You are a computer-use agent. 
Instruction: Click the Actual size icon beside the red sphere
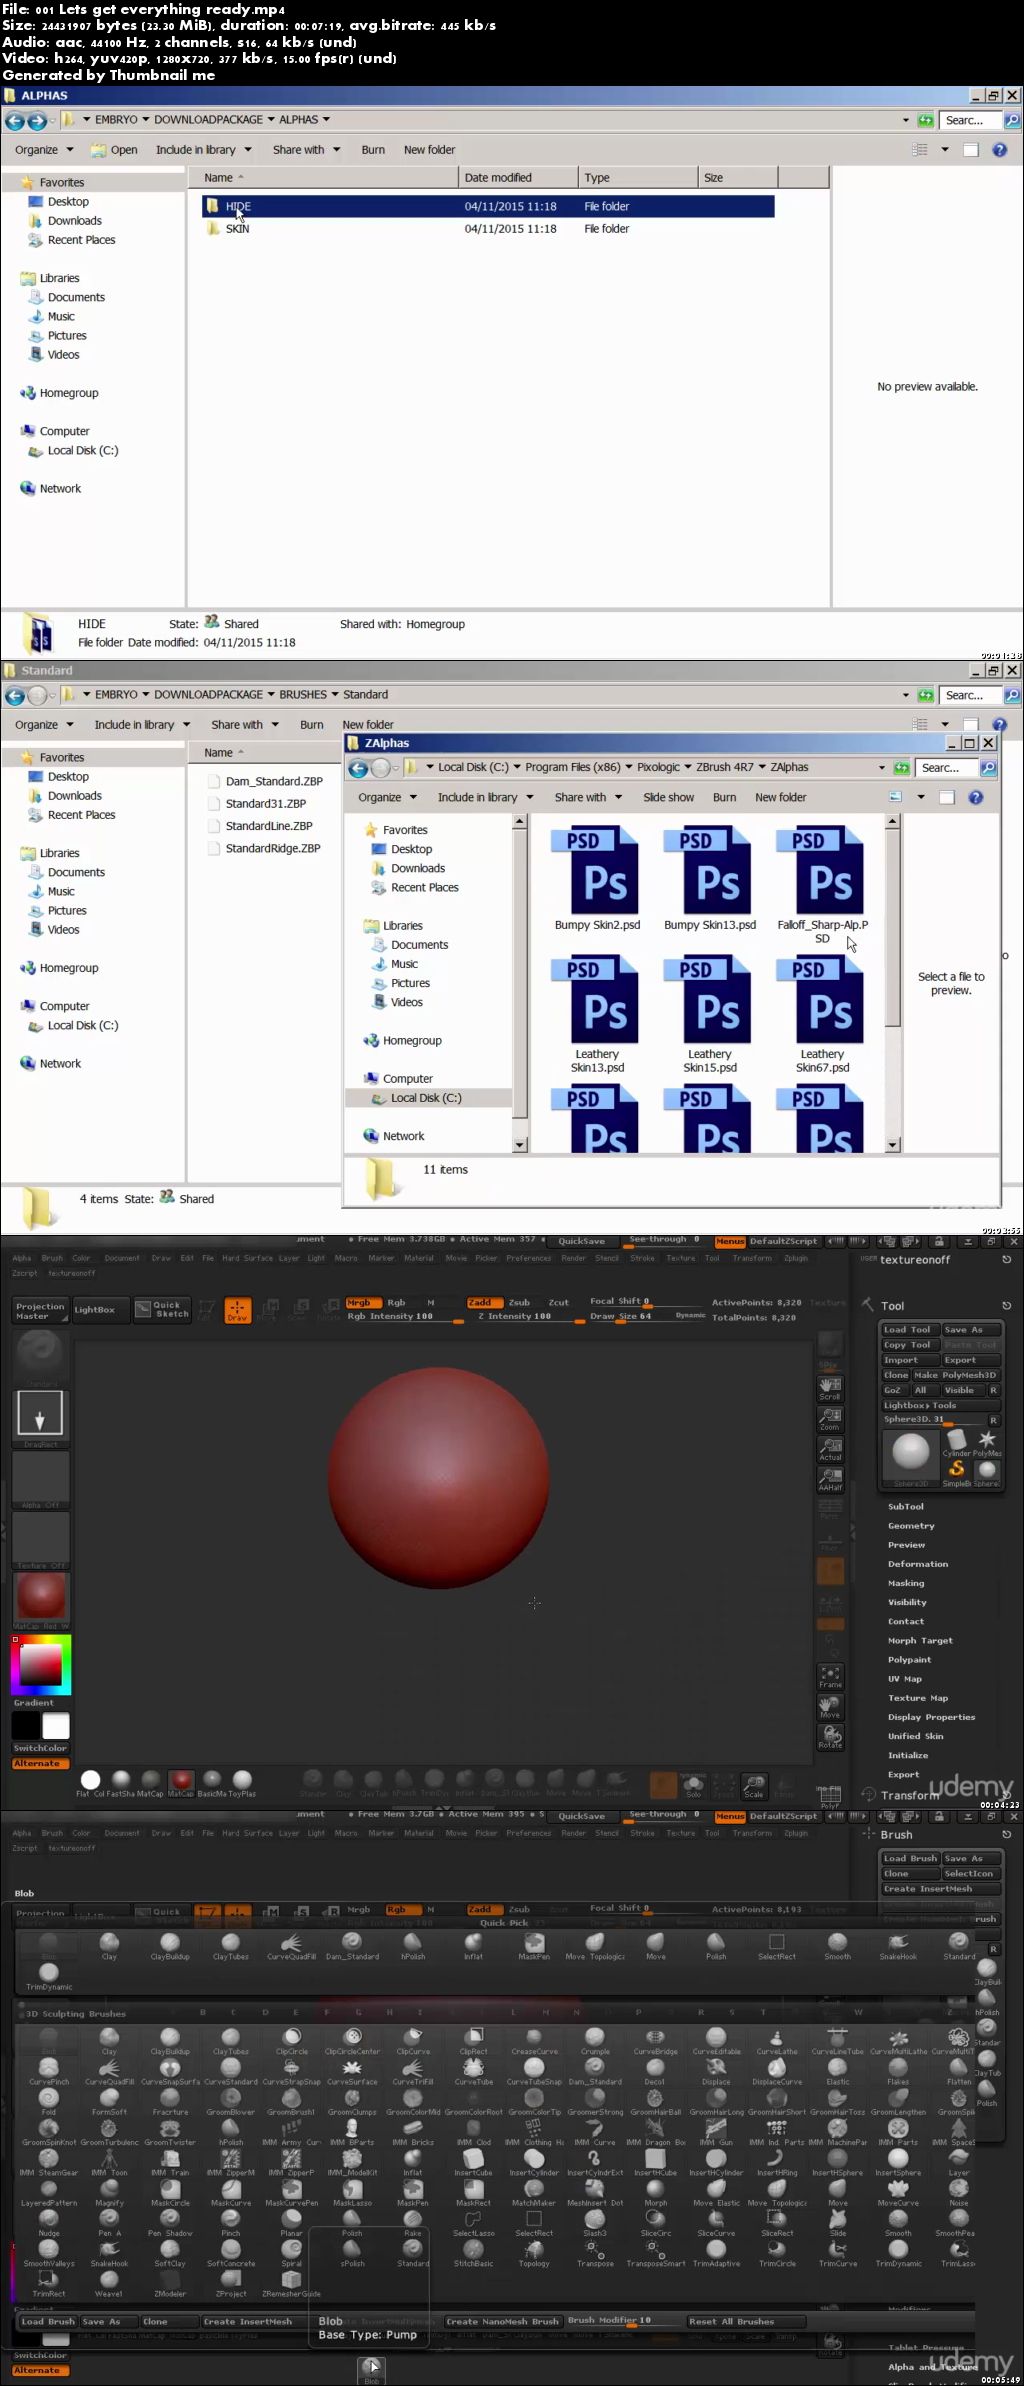(x=830, y=1449)
